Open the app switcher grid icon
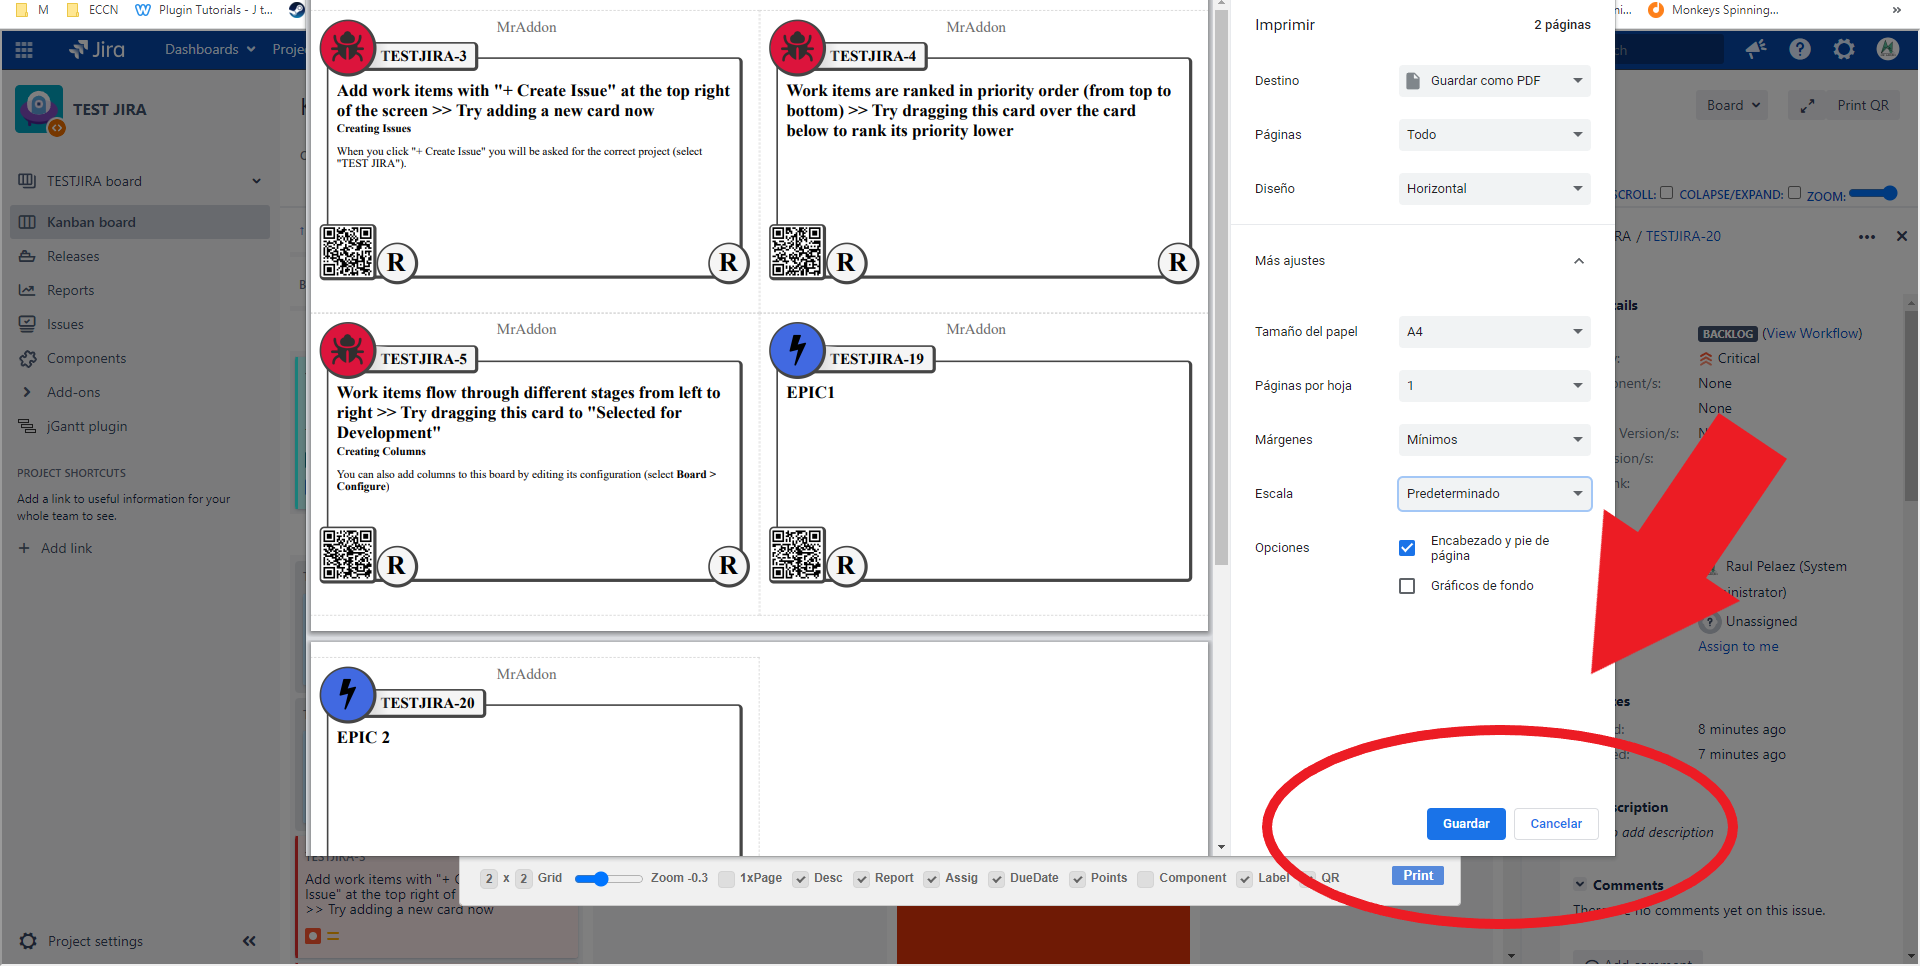The image size is (1920, 966). tap(24, 49)
